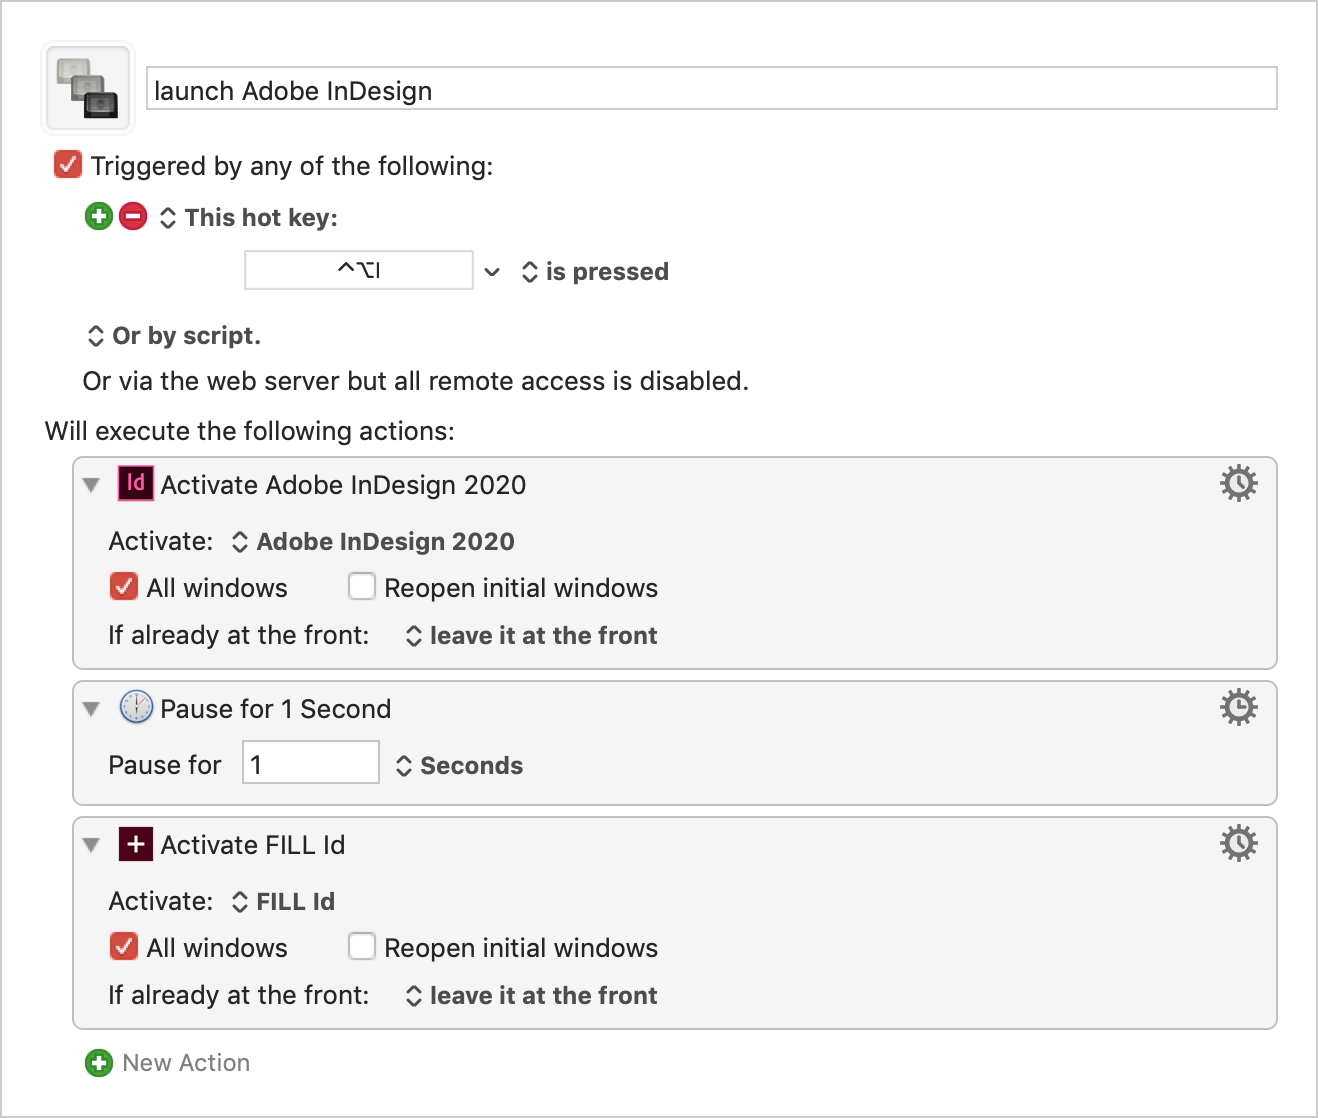The width and height of the screenshot is (1318, 1118).
Task: Add a new trigger with the green plus
Action: pyautogui.click(x=99, y=216)
